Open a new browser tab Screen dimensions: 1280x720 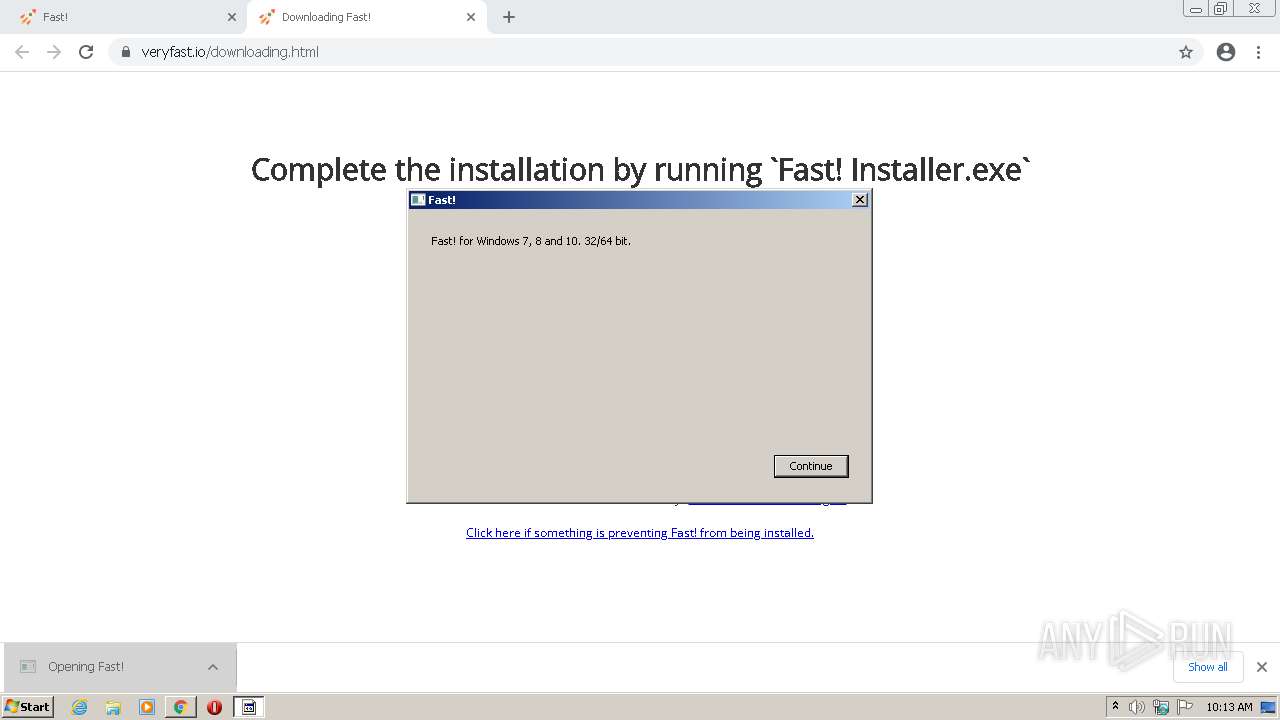point(509,17)
